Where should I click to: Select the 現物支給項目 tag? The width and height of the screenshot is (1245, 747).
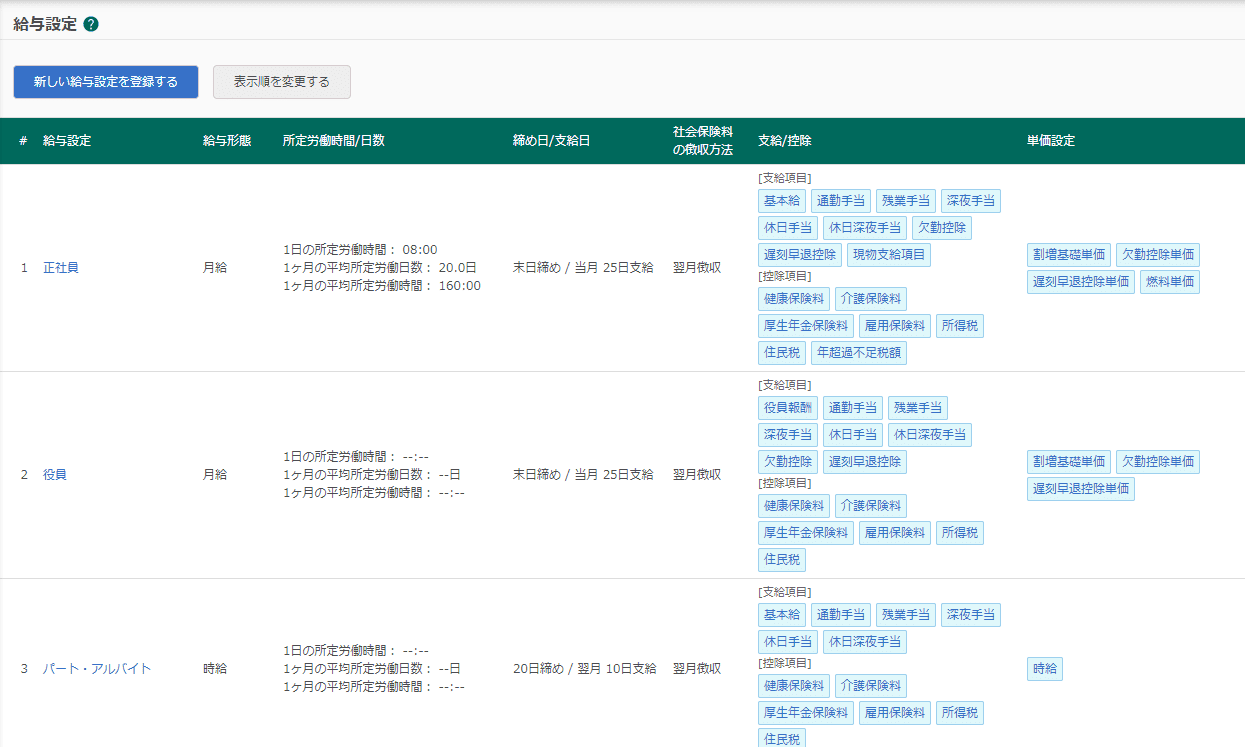888,255
